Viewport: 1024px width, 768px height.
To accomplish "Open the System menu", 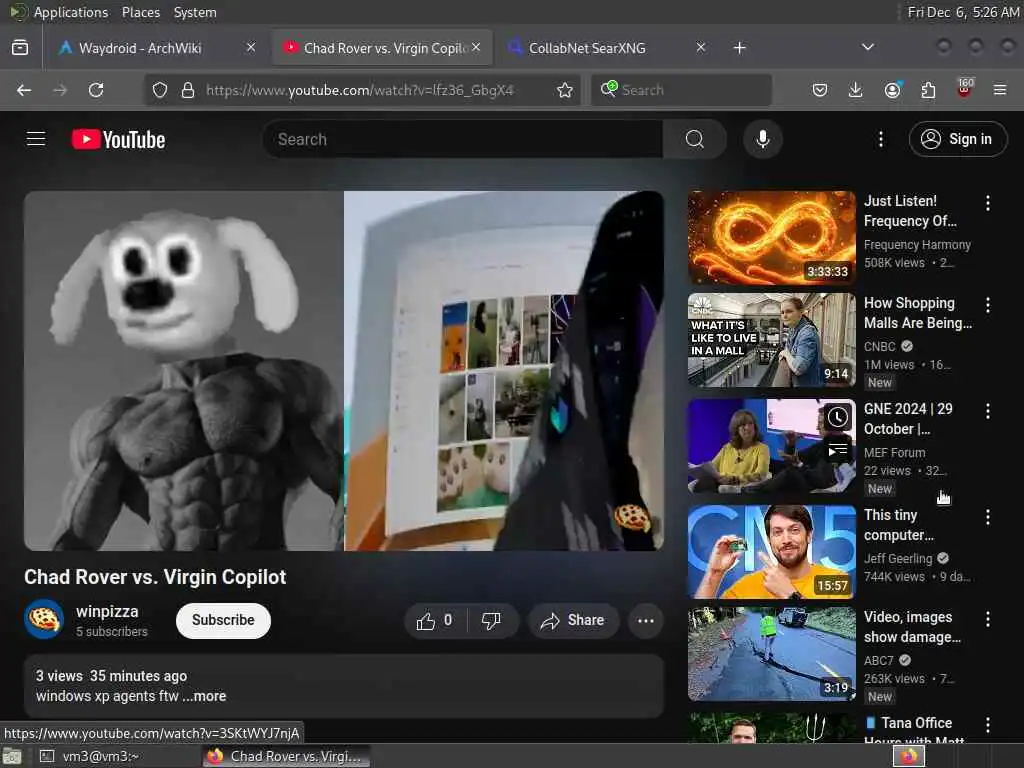I will point(195,12).
